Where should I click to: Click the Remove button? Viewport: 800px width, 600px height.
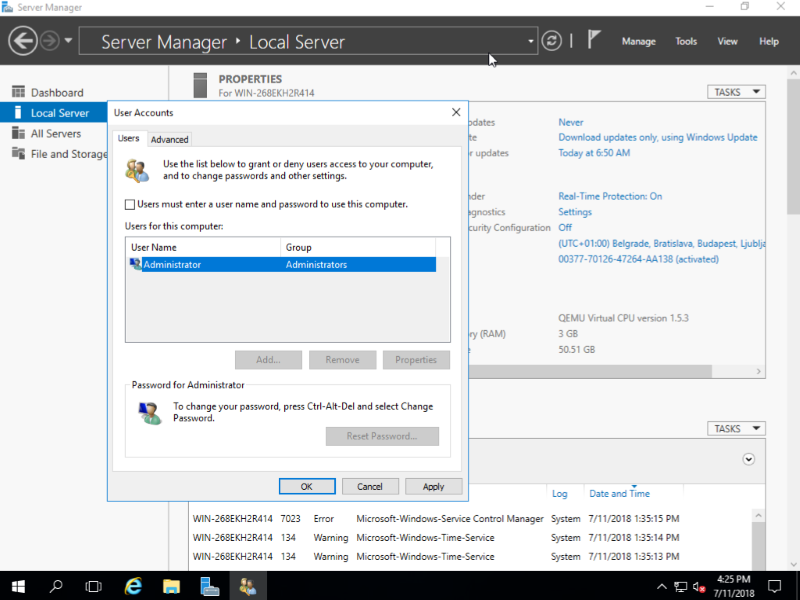point(342,360)
